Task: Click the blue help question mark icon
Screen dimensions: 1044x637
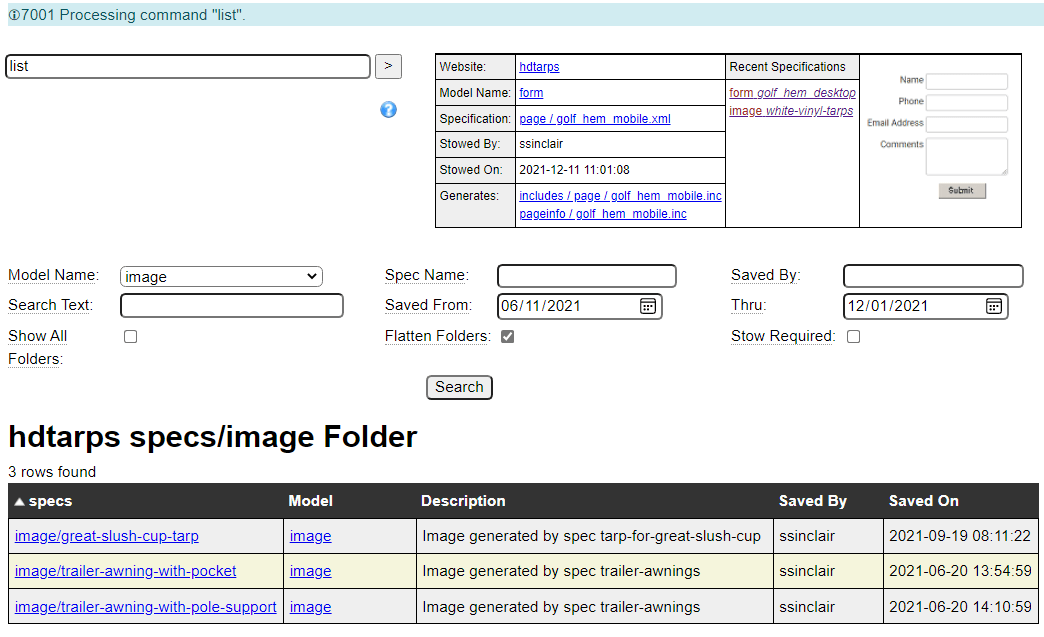Action: click(x=389, y=110)
